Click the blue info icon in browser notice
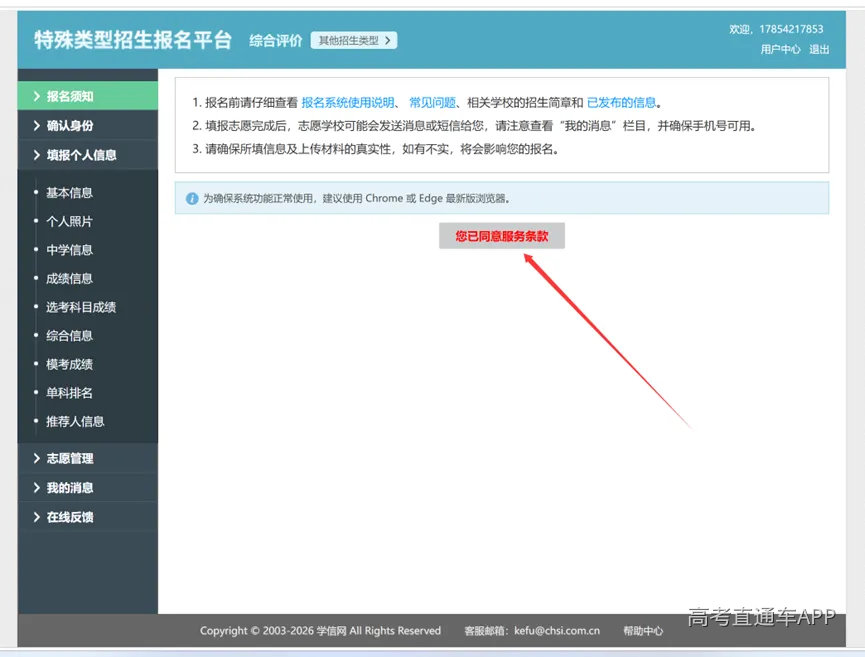This screenshot has width=865, height=657. [192, 199]
